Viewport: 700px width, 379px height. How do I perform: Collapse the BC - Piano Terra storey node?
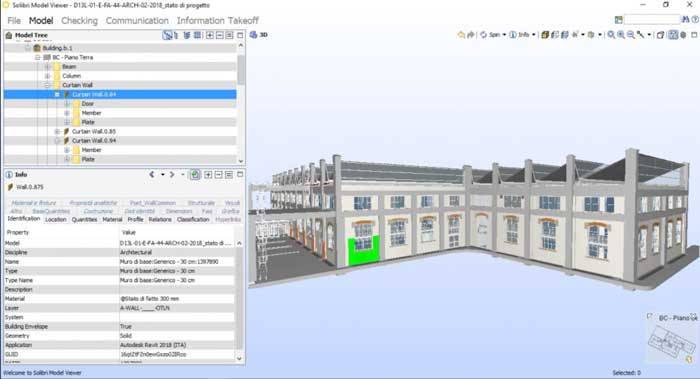tap(38, 57)
